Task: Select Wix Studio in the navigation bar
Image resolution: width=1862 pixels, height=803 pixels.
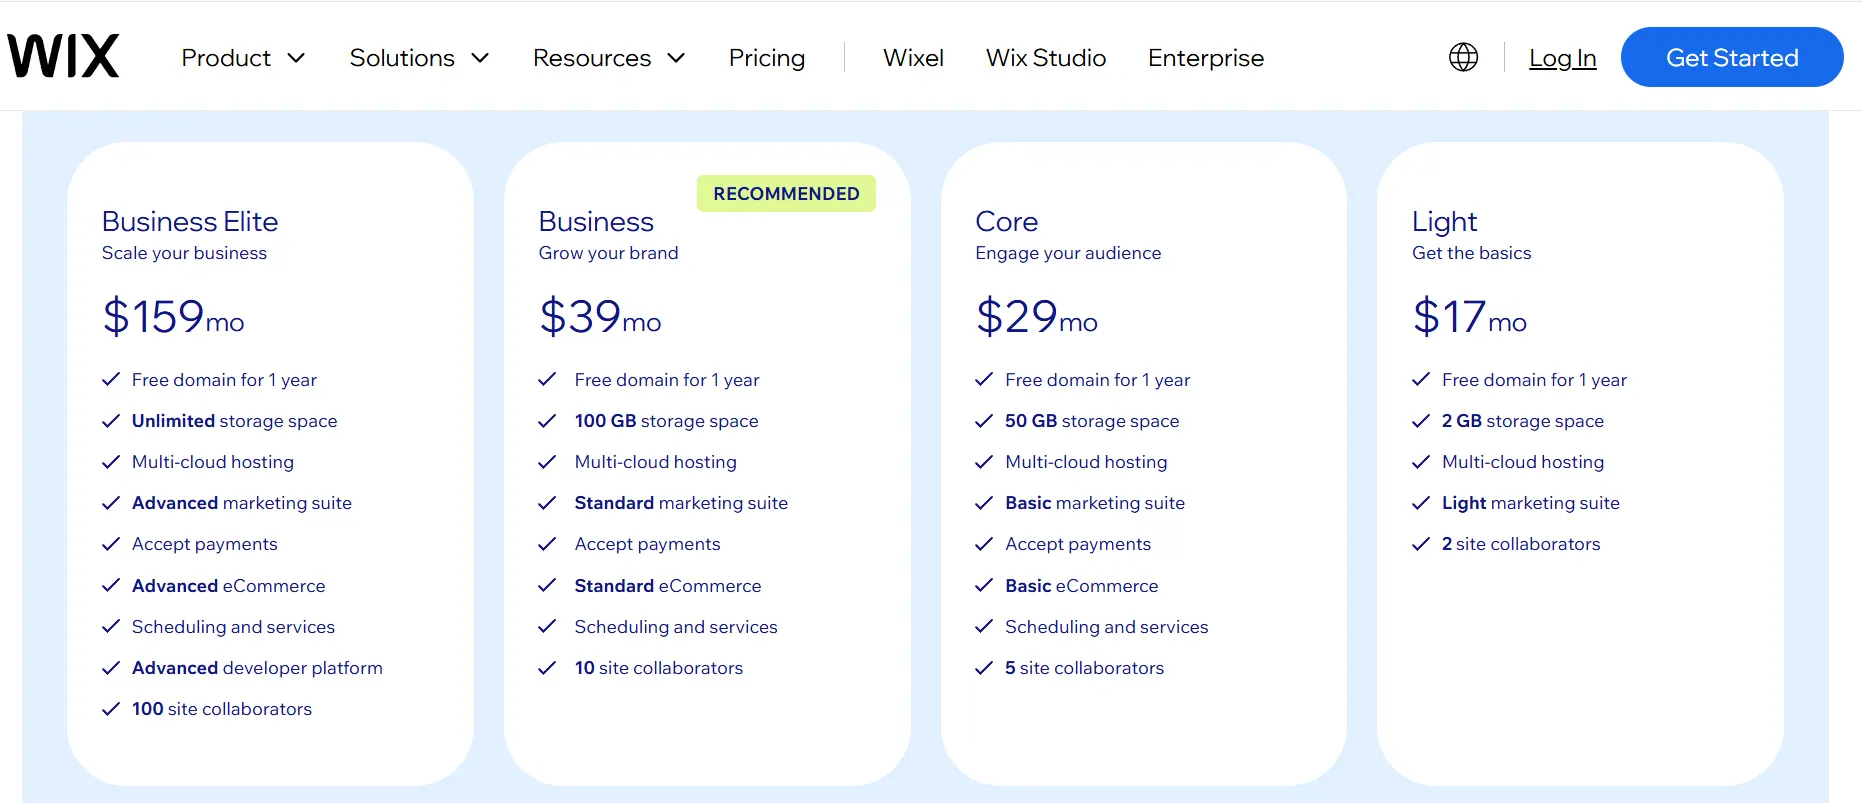Action: pos(1045,57)
